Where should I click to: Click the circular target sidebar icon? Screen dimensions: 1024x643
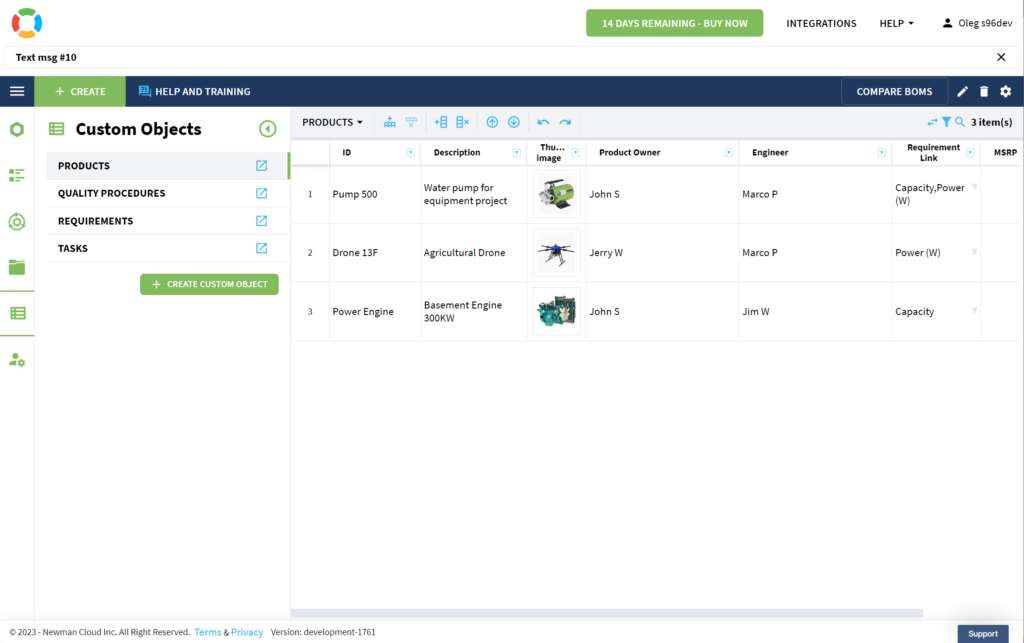point(17,221)
